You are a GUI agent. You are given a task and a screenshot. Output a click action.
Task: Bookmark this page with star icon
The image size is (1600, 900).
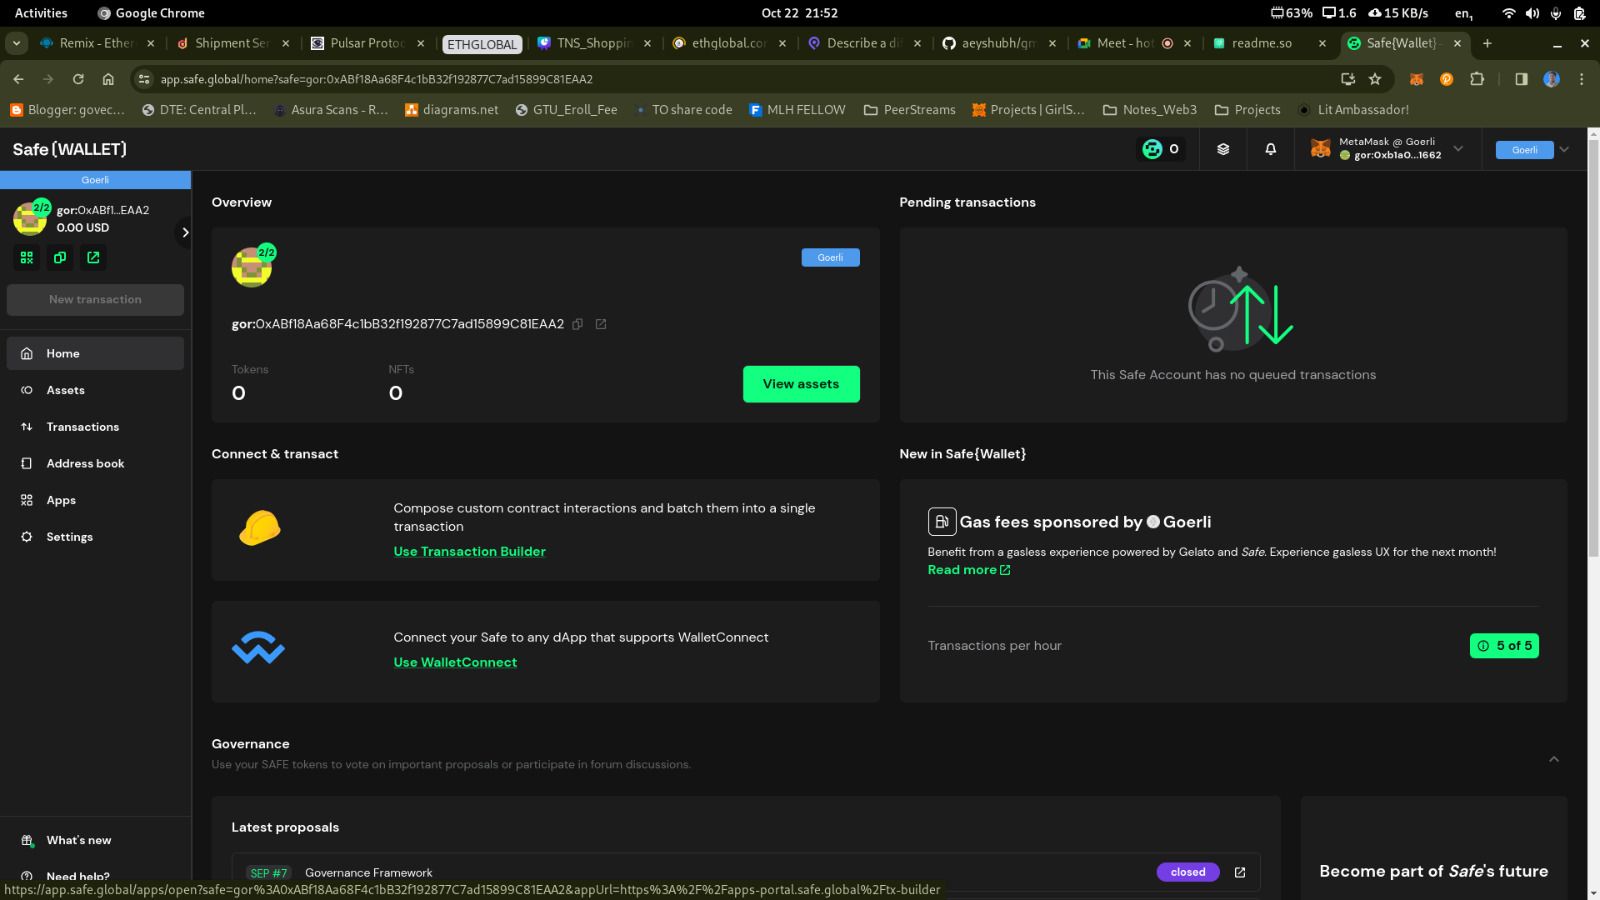click(1375, 79)
